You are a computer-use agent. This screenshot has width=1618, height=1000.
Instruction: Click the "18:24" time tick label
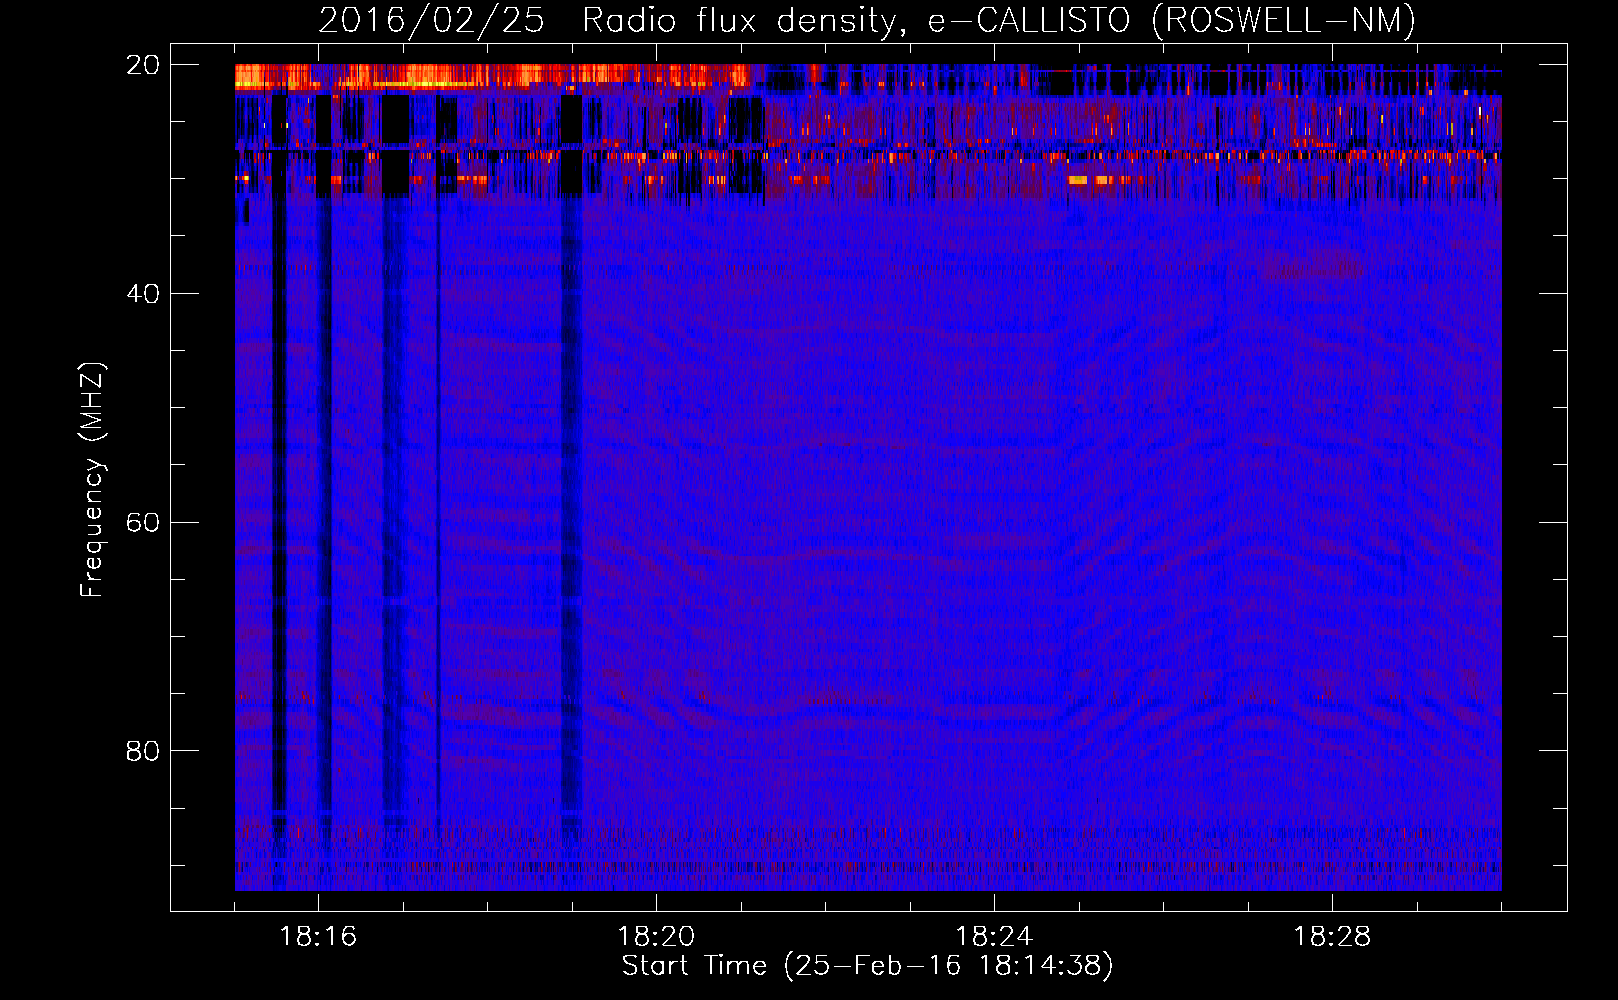coord(994,937)
